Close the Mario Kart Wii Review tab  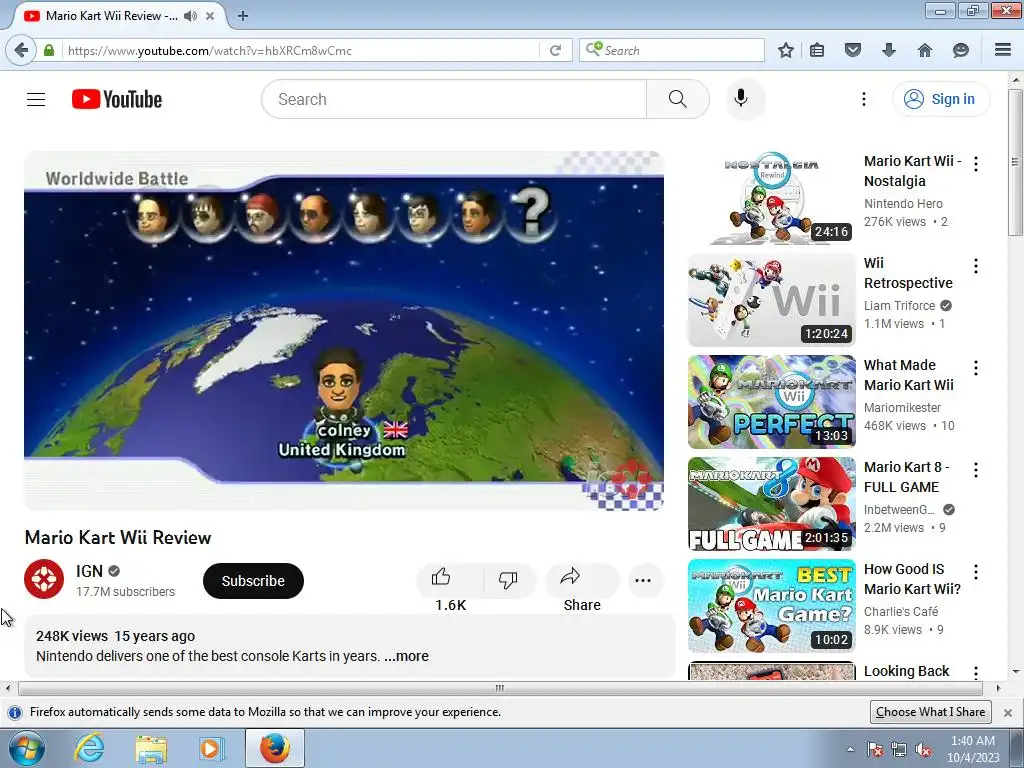[x=210, y=16]
